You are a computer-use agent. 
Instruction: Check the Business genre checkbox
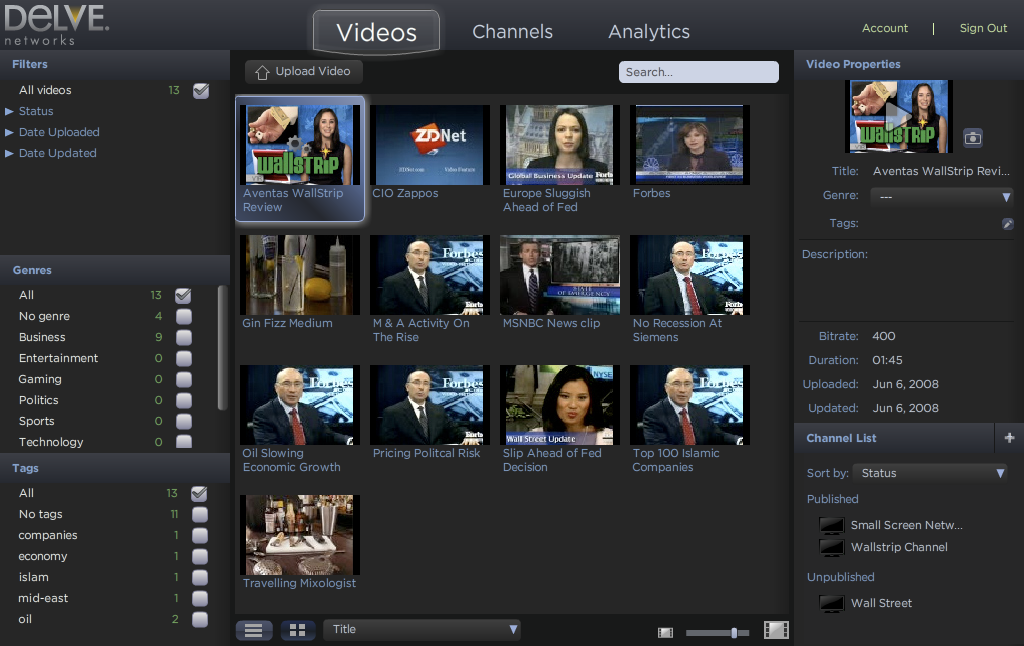184,338
